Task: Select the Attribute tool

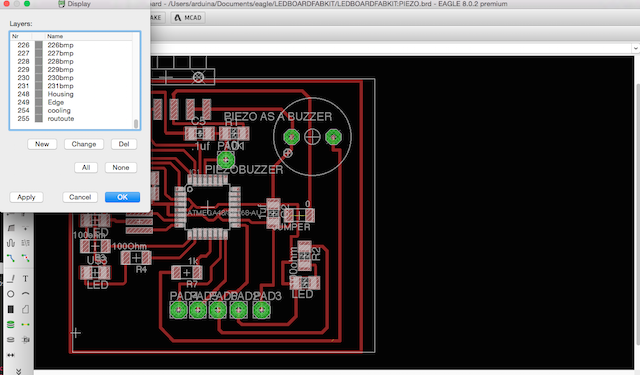Action: coord(25,339)
